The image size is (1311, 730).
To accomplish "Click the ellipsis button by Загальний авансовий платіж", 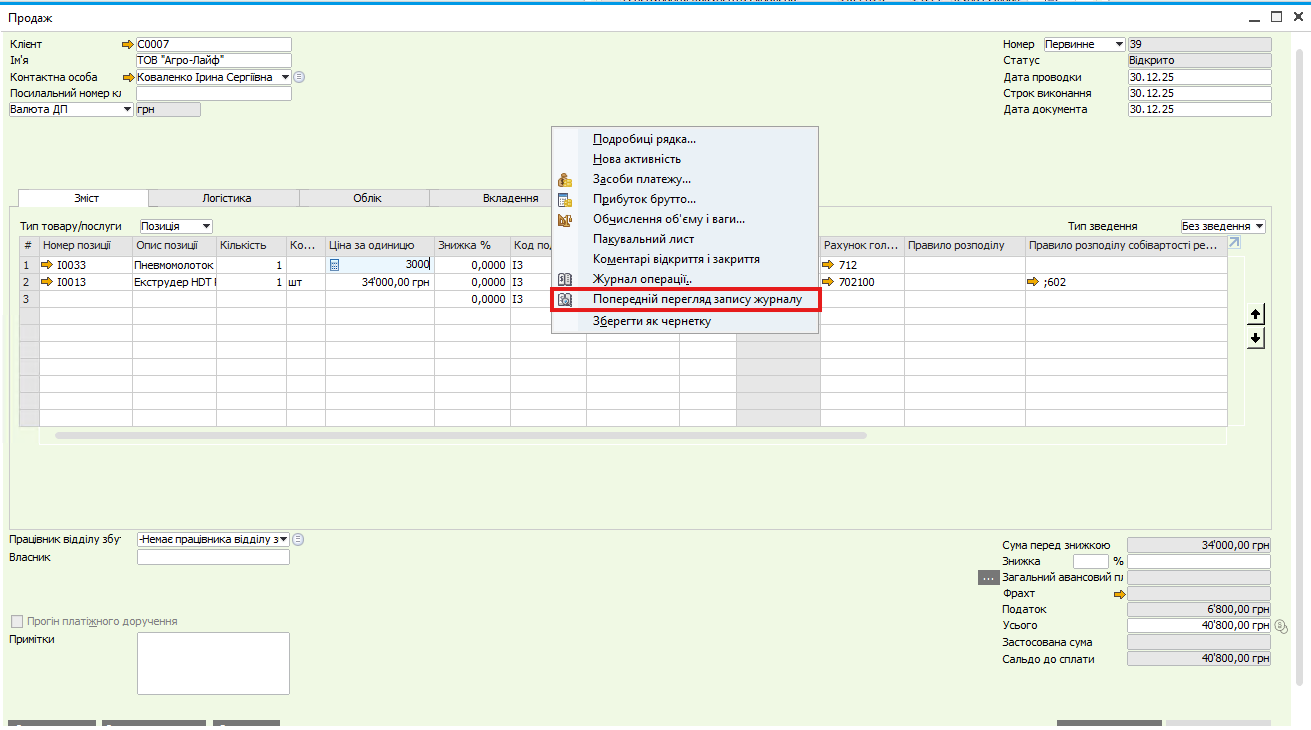I will tap(988, 578).
